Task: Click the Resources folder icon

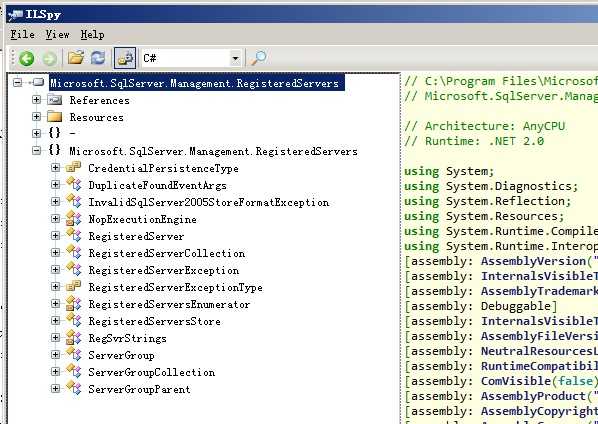Action: pyautogui.click(x=55, y=116)
